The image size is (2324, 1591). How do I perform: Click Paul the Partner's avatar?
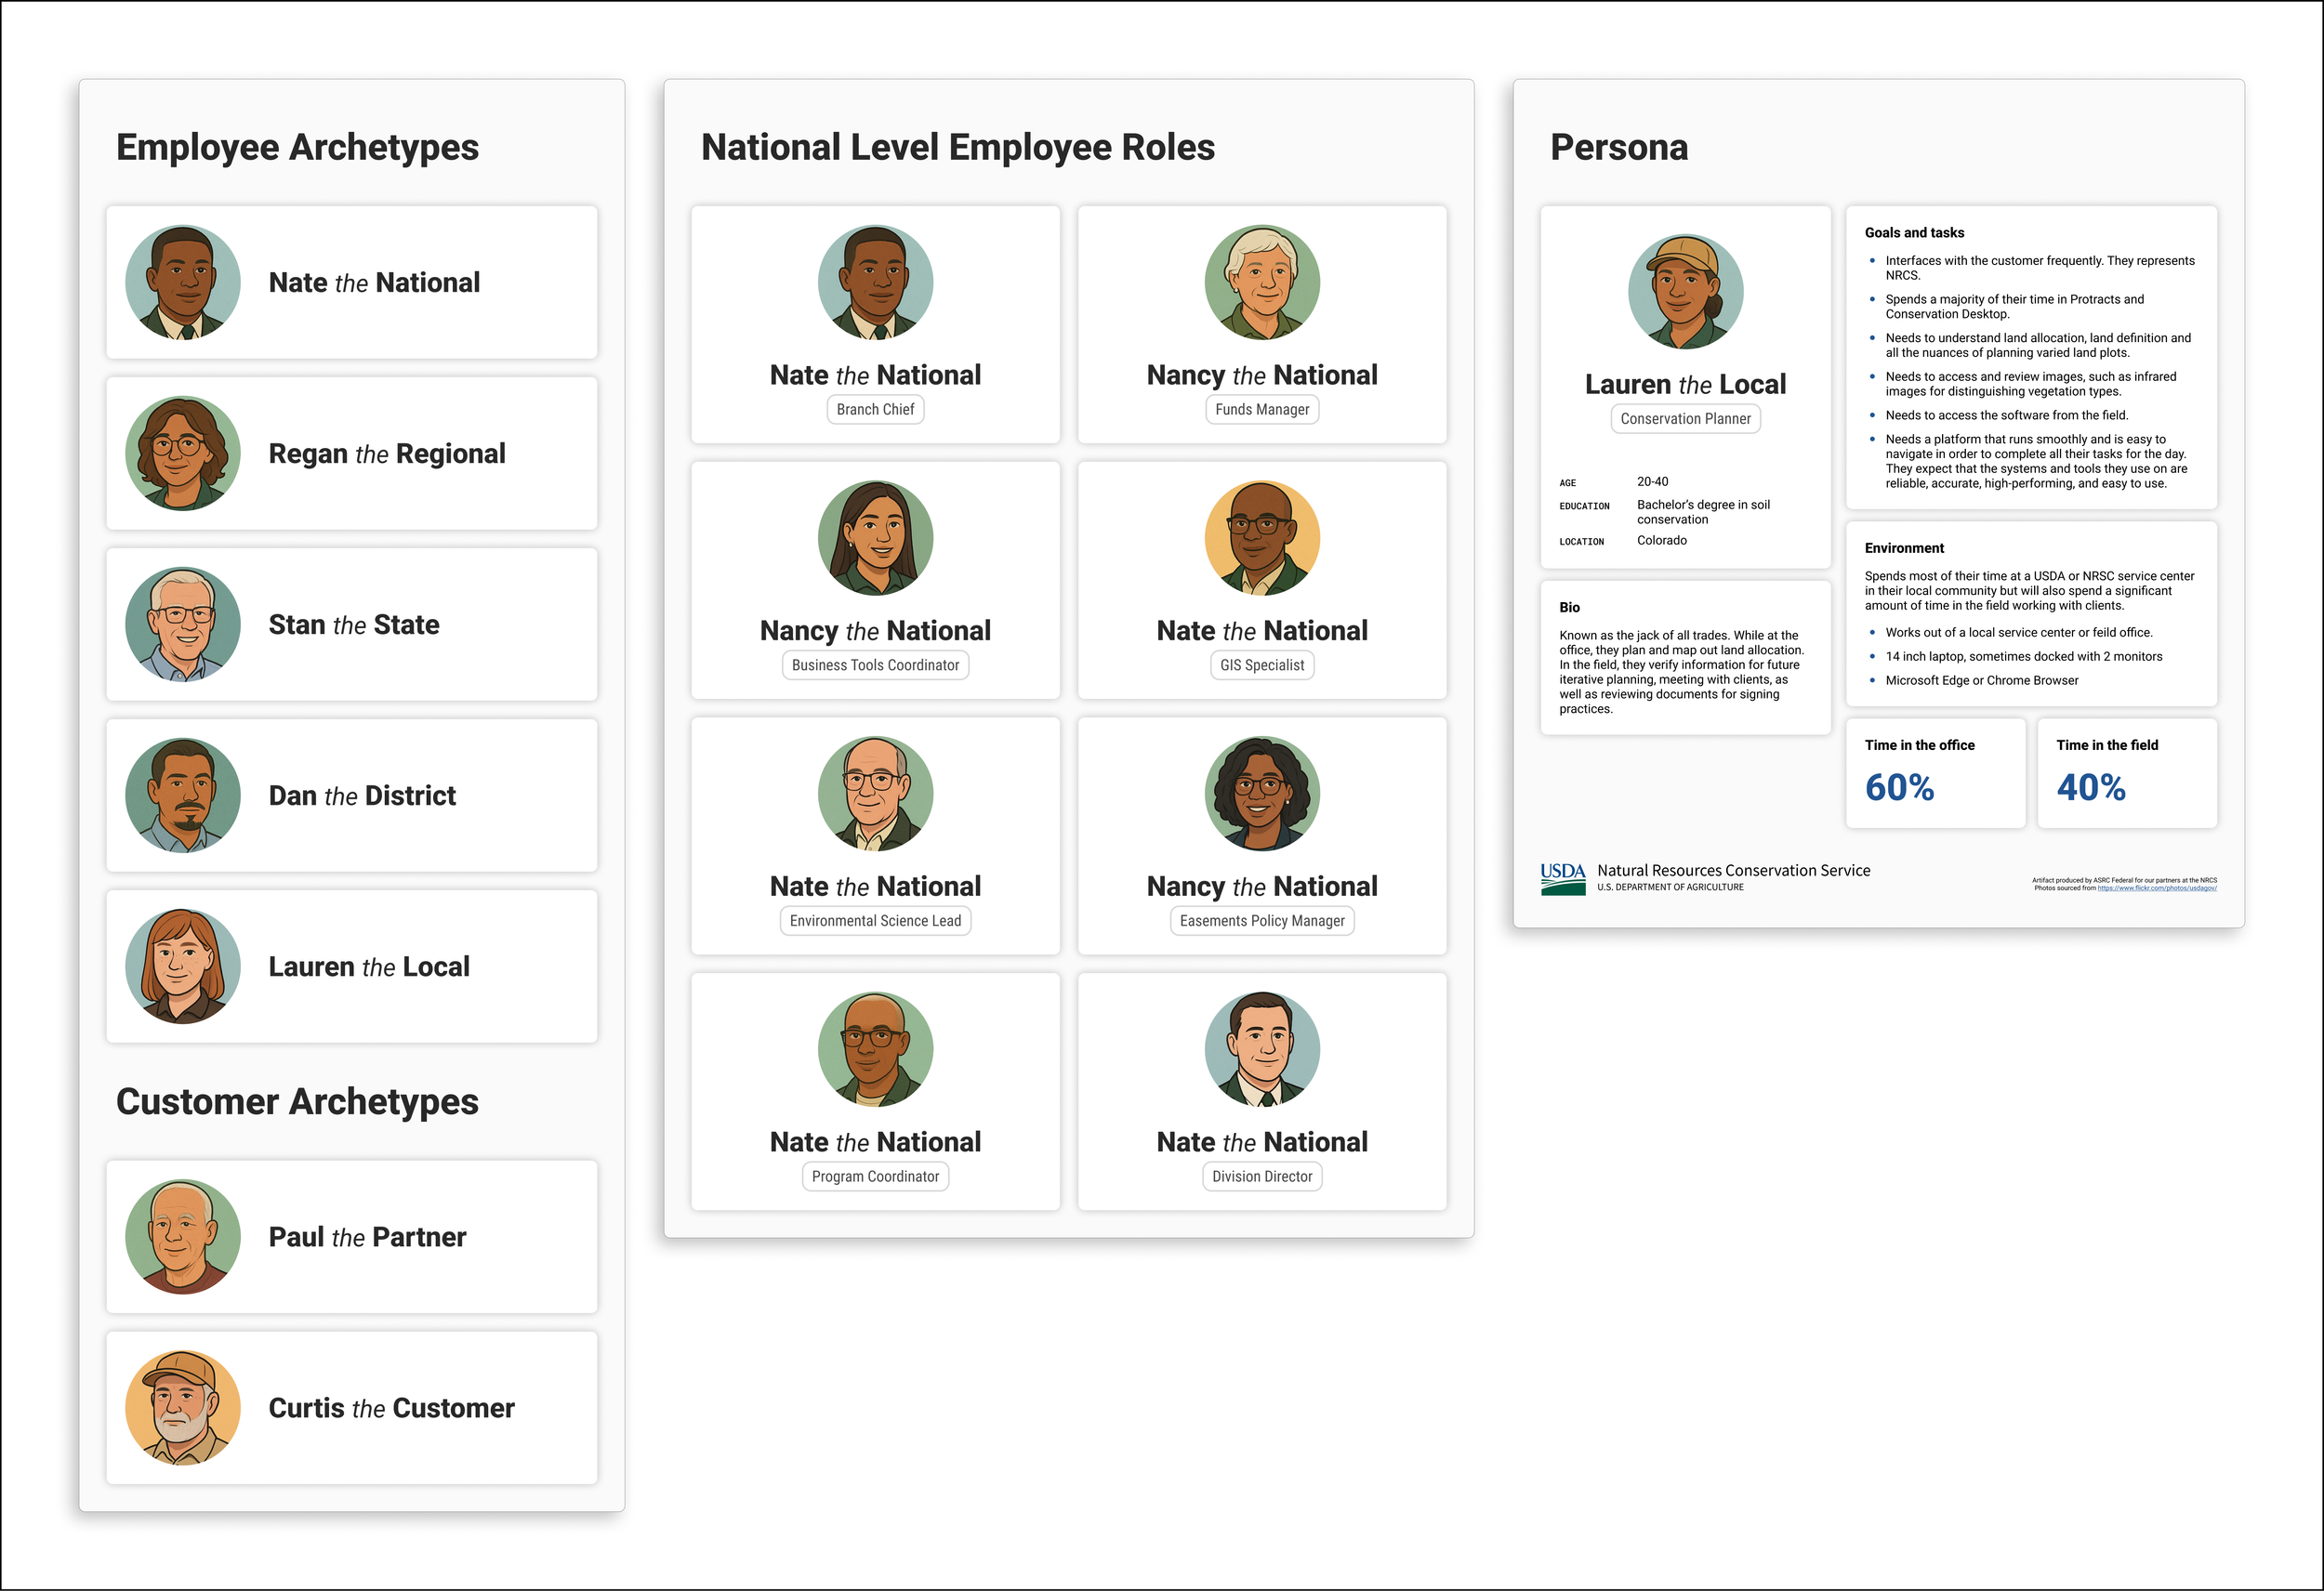[183, 1237]
